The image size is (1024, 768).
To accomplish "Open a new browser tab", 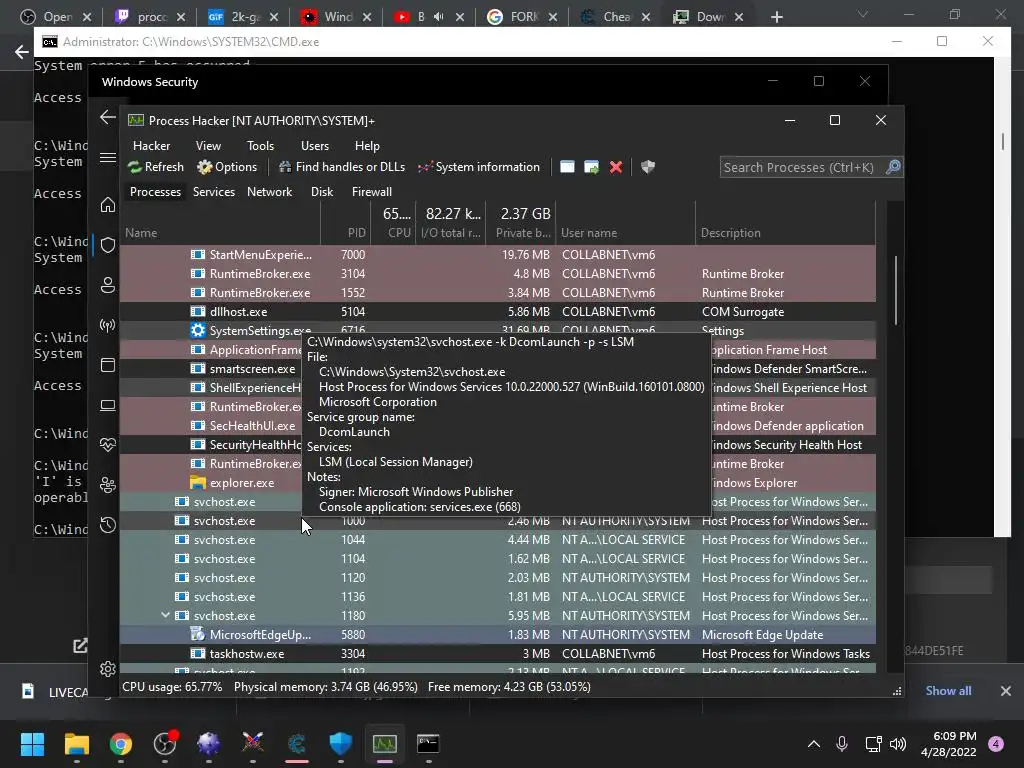I will coord(776,17).
